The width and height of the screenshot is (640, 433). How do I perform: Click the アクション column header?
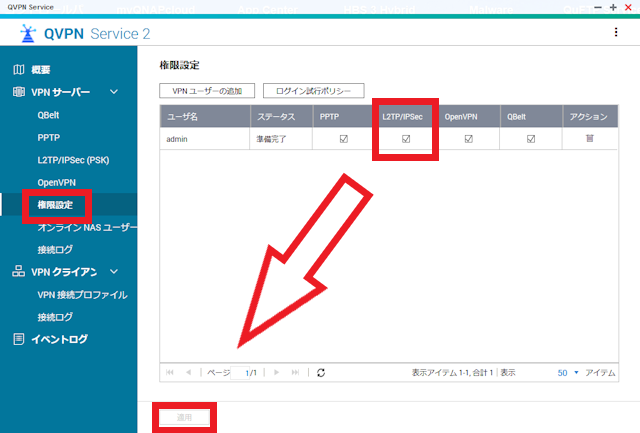[590, 117]
